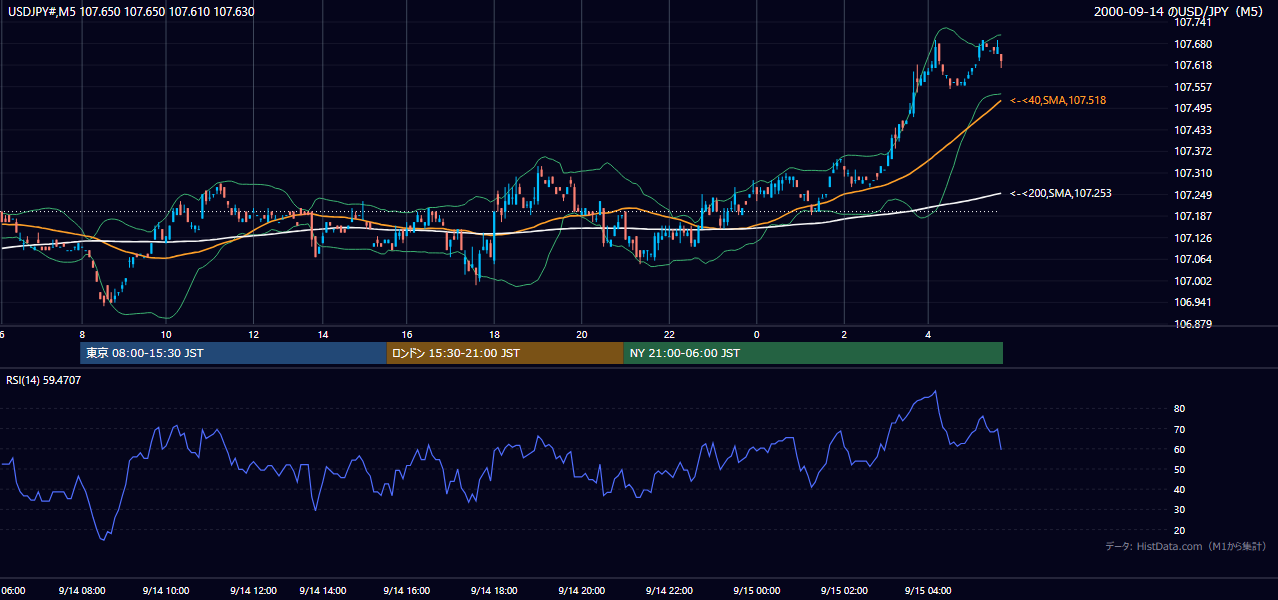1278x600 pixels.
Task: Click the 9/14 12:00 date label
Action: click(253, 590)
